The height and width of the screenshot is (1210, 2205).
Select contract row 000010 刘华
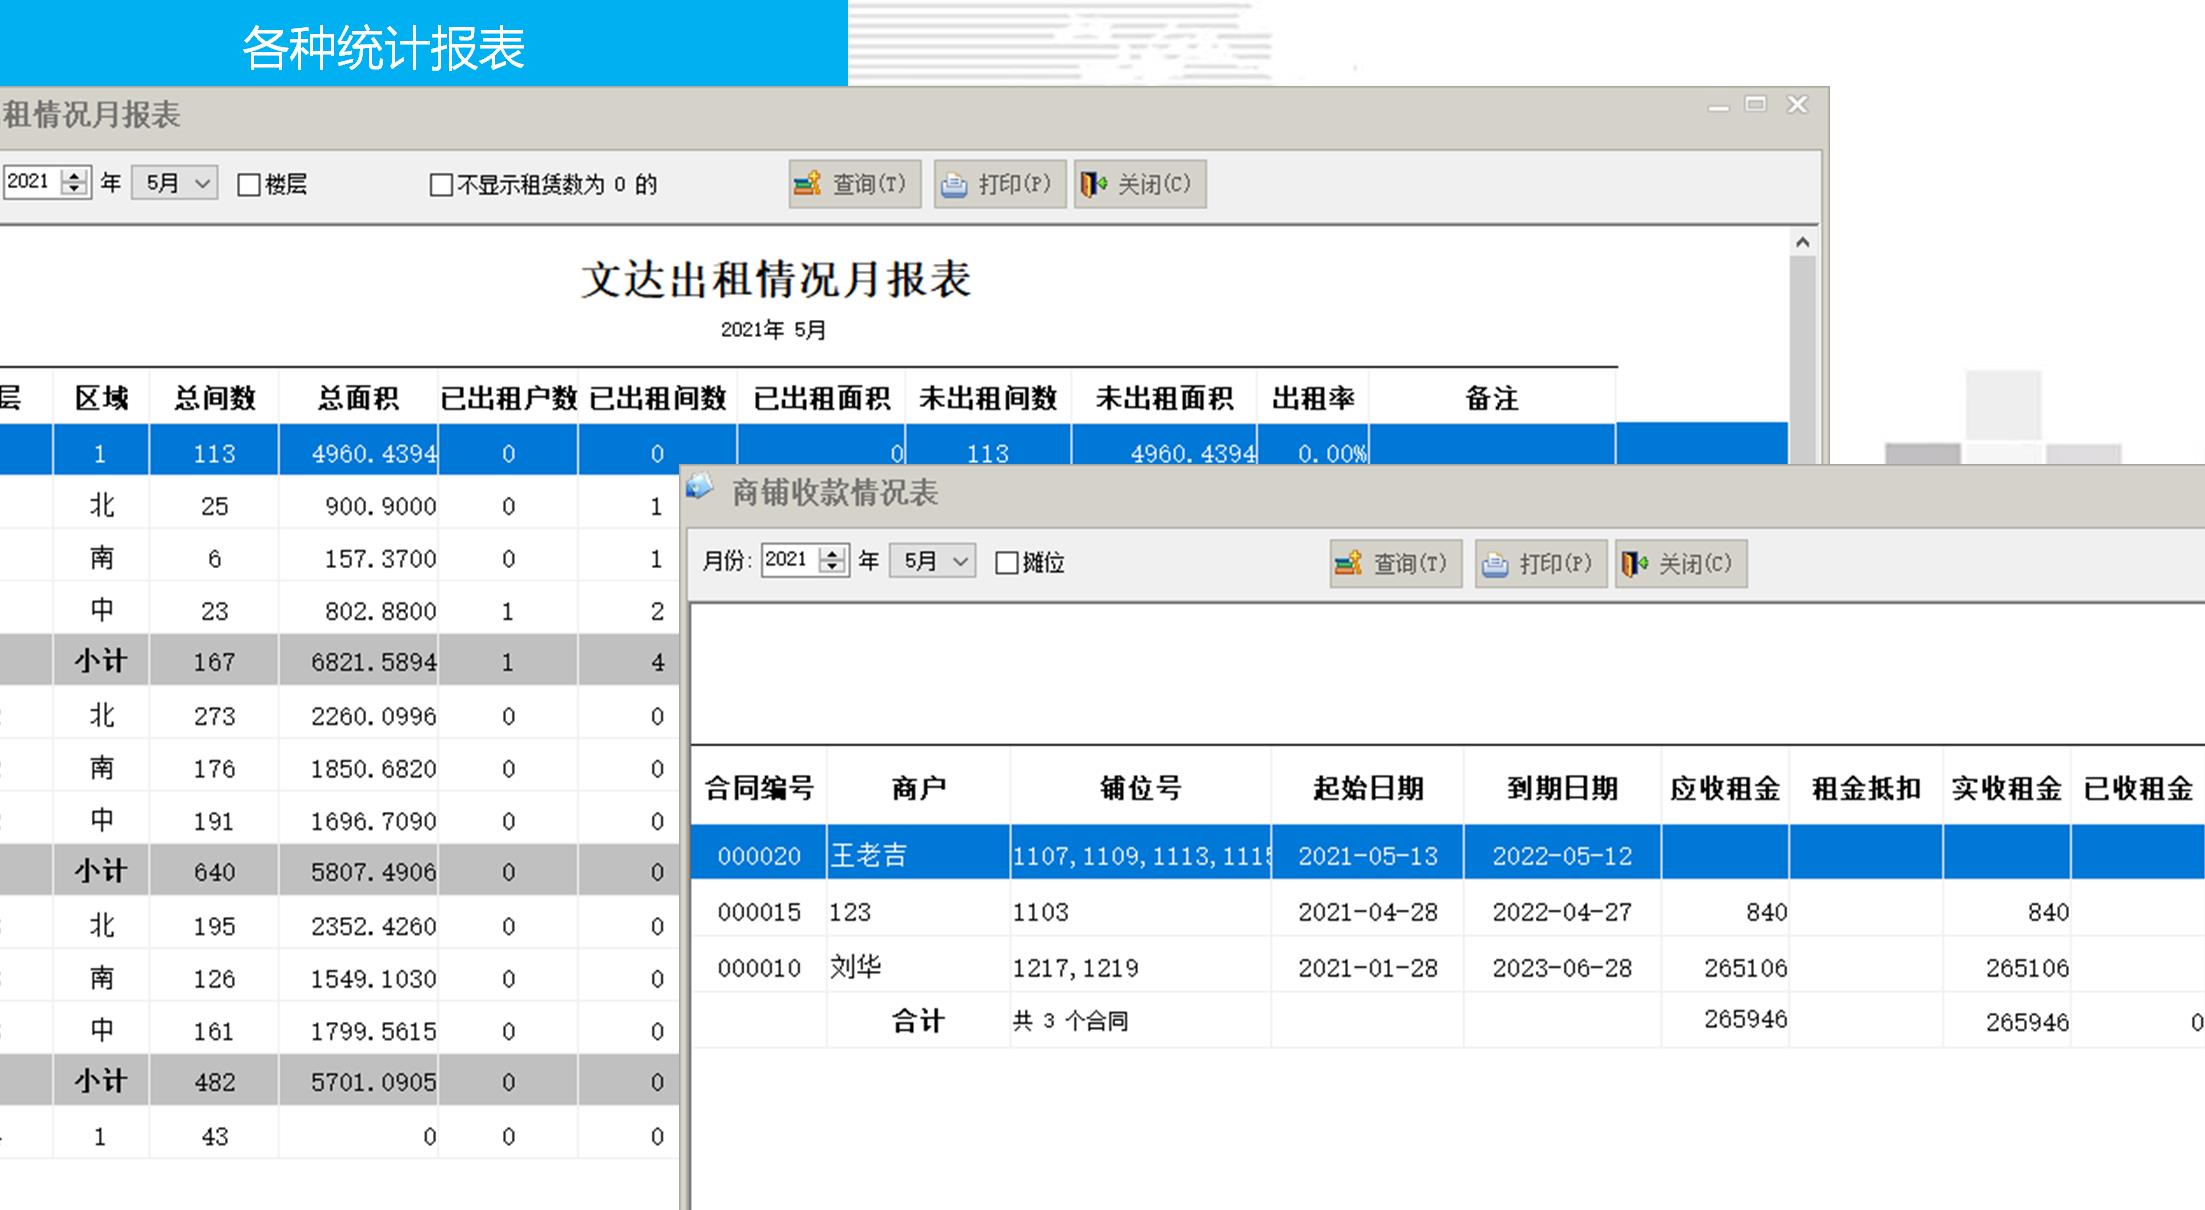759,967
